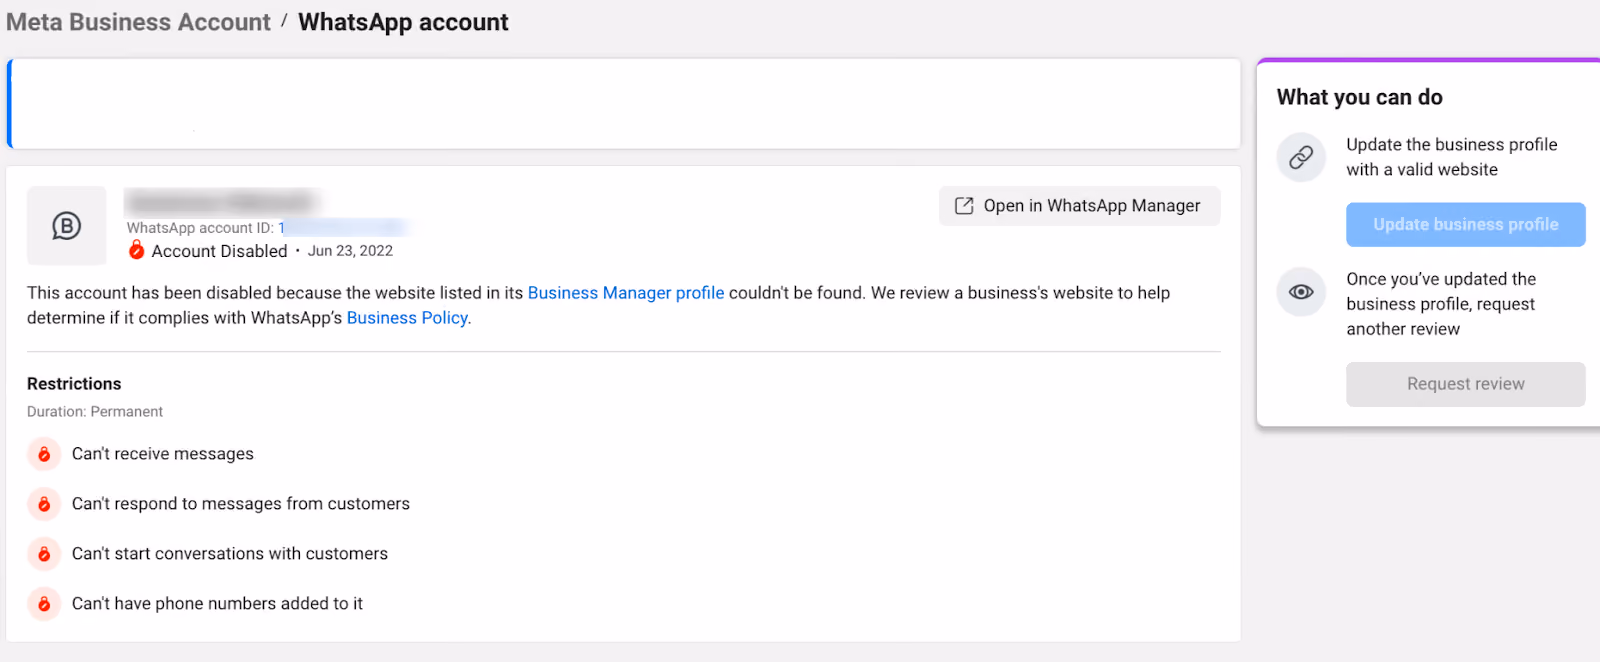Screen dimensions: 1600x662
Task: Select the Can't receive messages restriction
Action: pyautogui.click(x=163, y=454)
